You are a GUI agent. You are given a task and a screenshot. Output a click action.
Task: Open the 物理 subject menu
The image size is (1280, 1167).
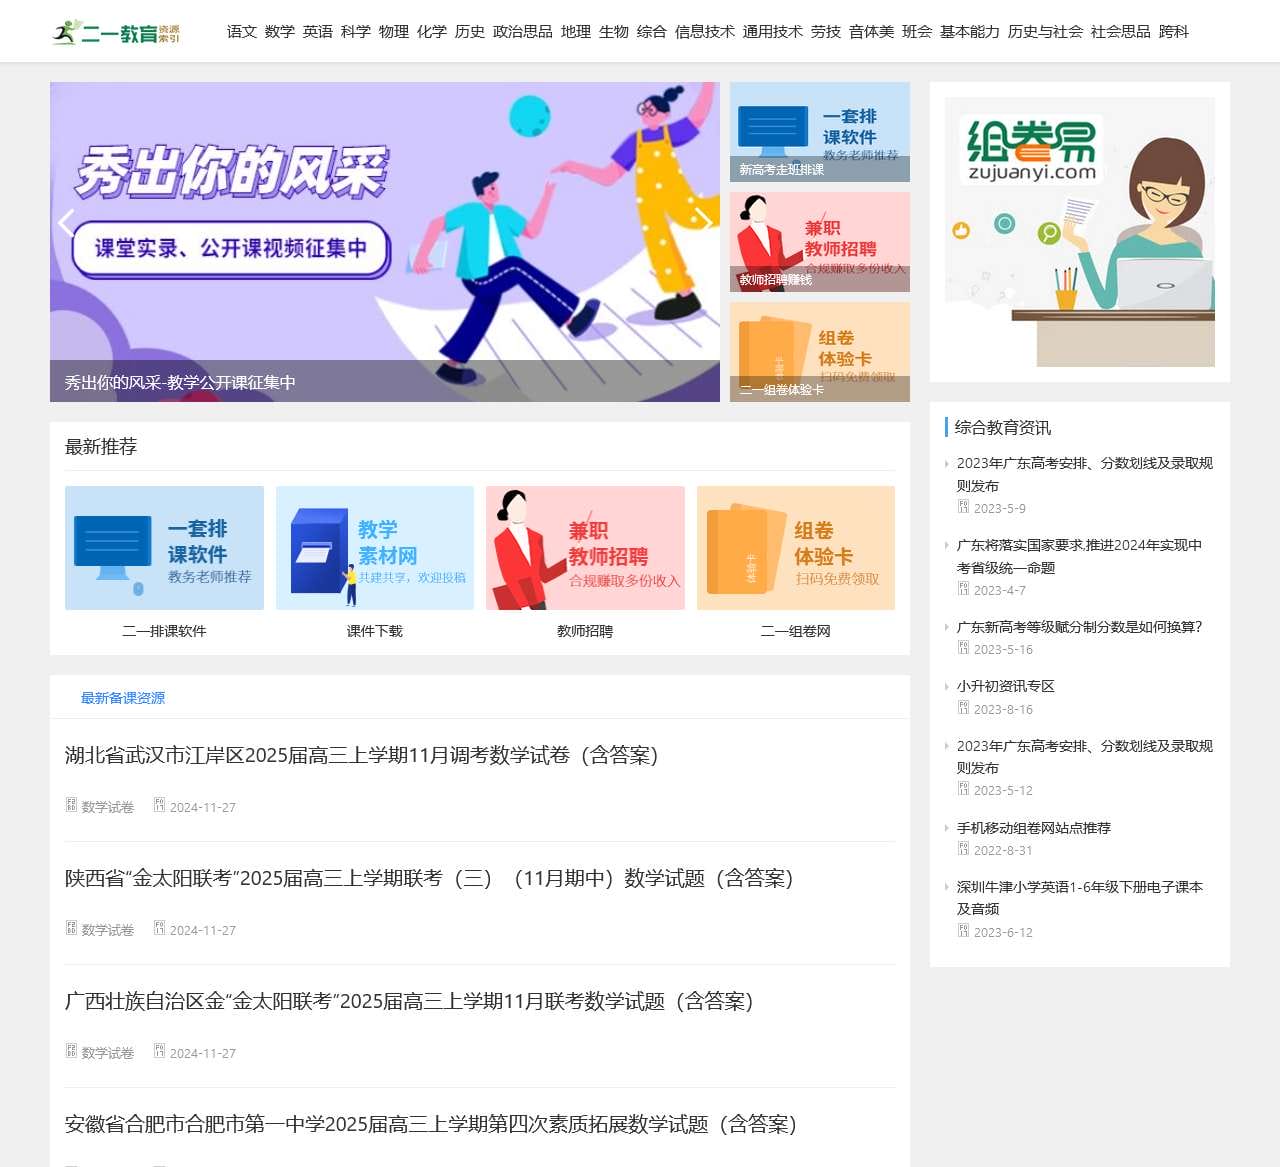point(394,32)
